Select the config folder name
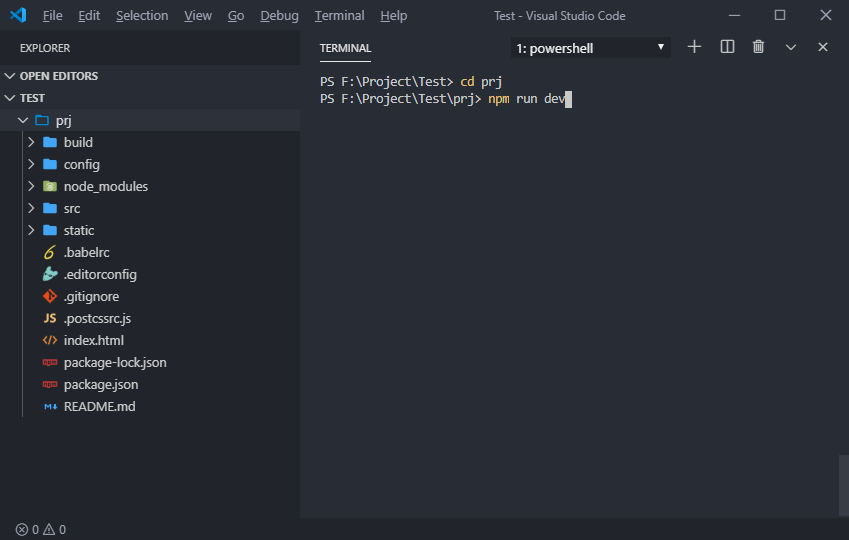Viewport: 849px width, 540px height. pos(82,165)
